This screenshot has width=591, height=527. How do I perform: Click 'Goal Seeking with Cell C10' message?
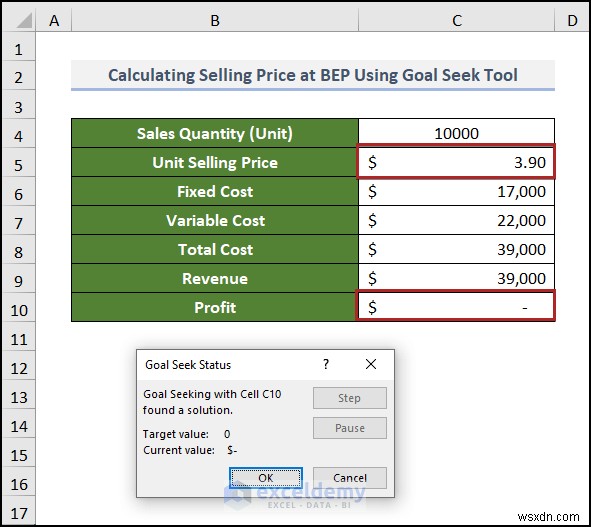[212, 402]
